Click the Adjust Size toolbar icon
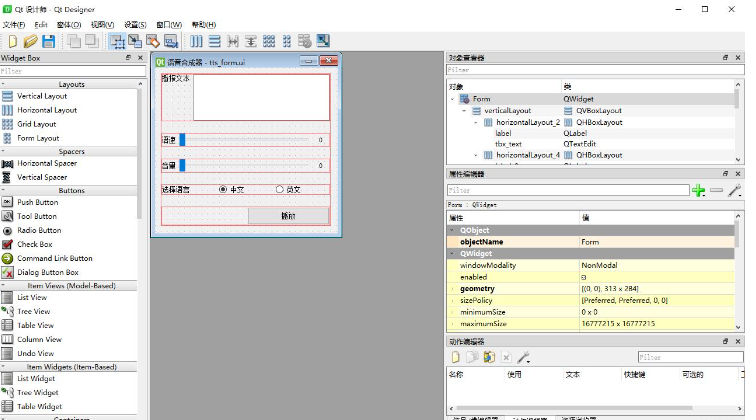The height and width of the screenshot is (420, 756). pos(322,41)
